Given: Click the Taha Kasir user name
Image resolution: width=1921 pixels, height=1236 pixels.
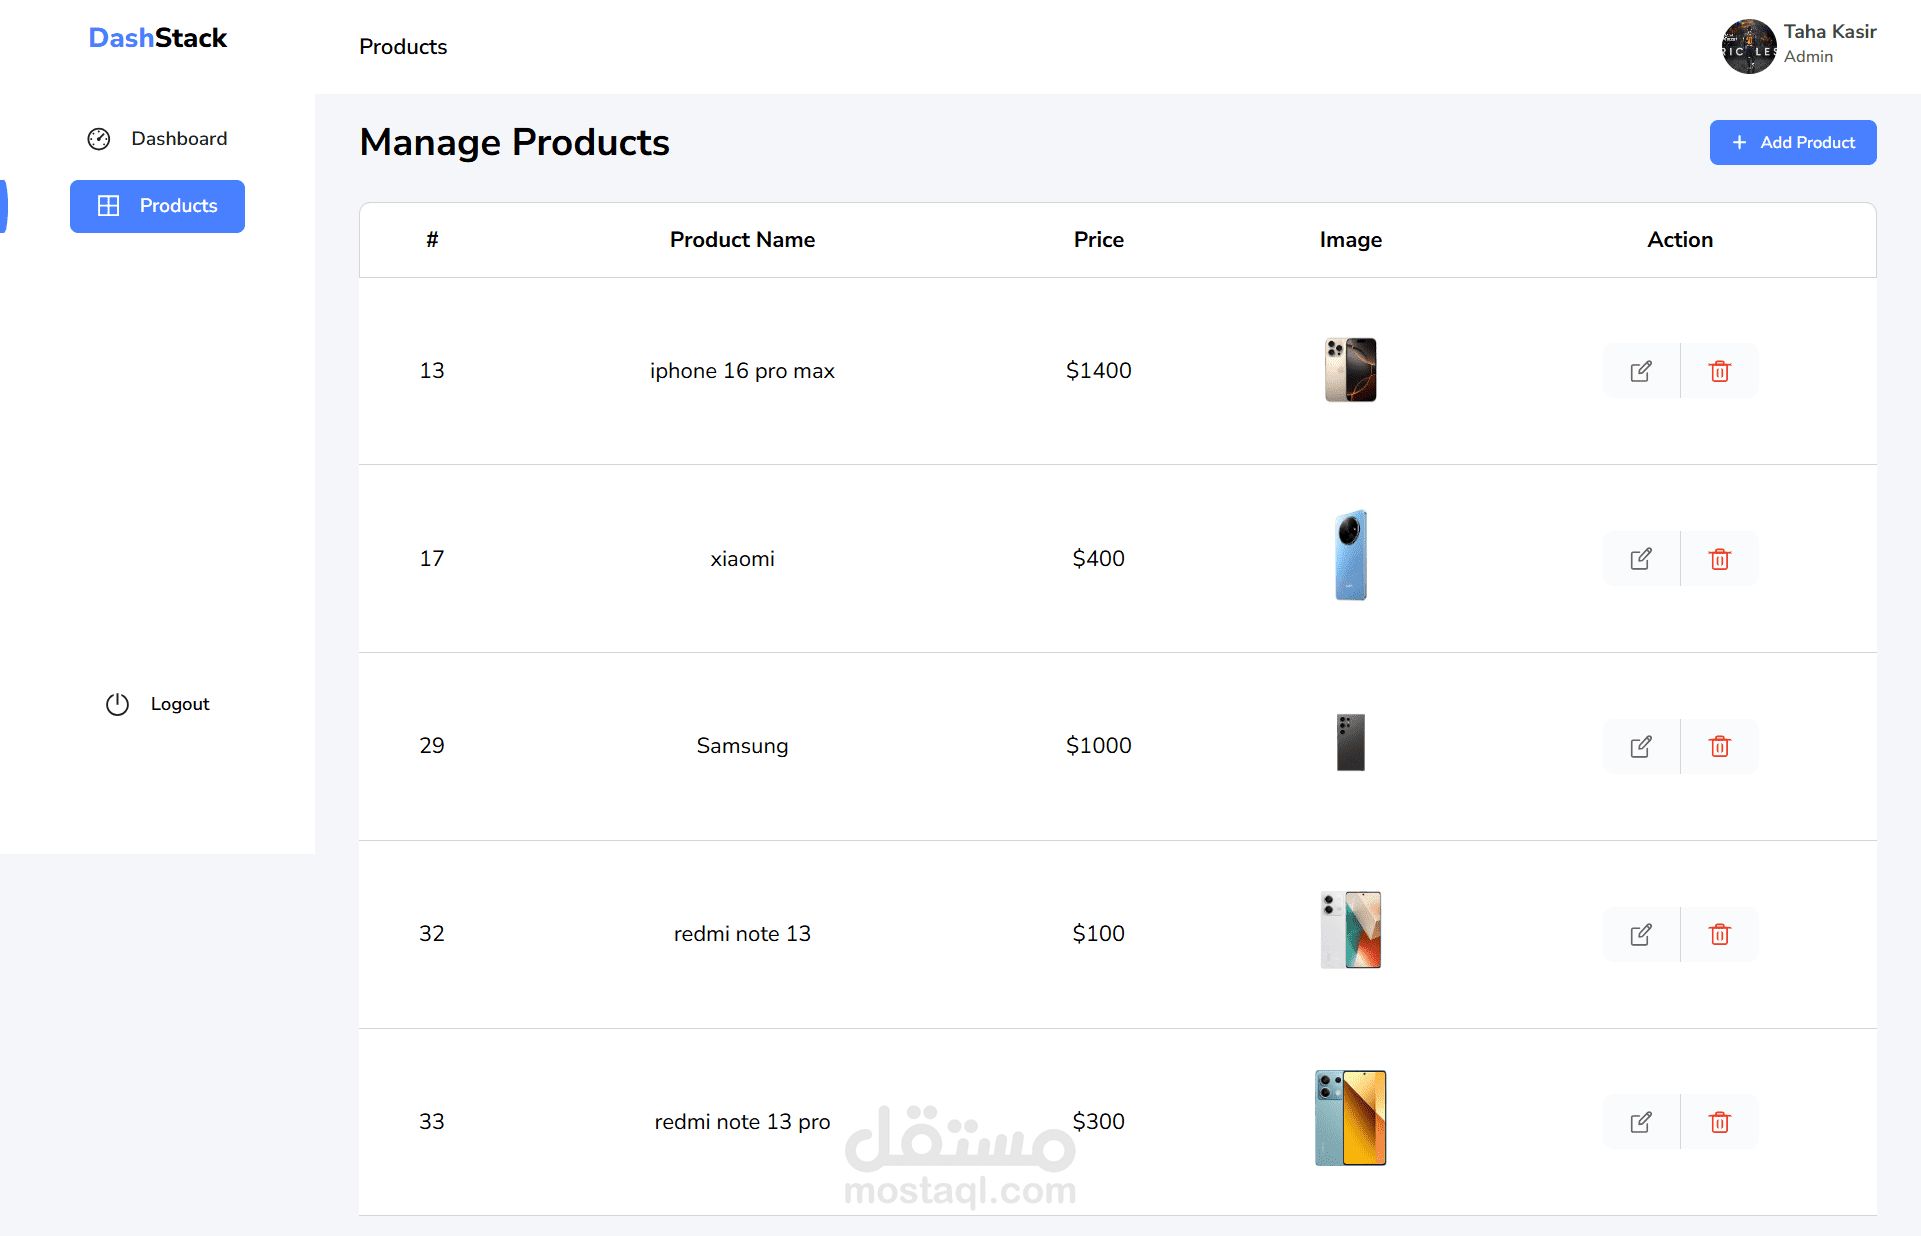Looking at the screenshot, I should tap(1830, 32).
